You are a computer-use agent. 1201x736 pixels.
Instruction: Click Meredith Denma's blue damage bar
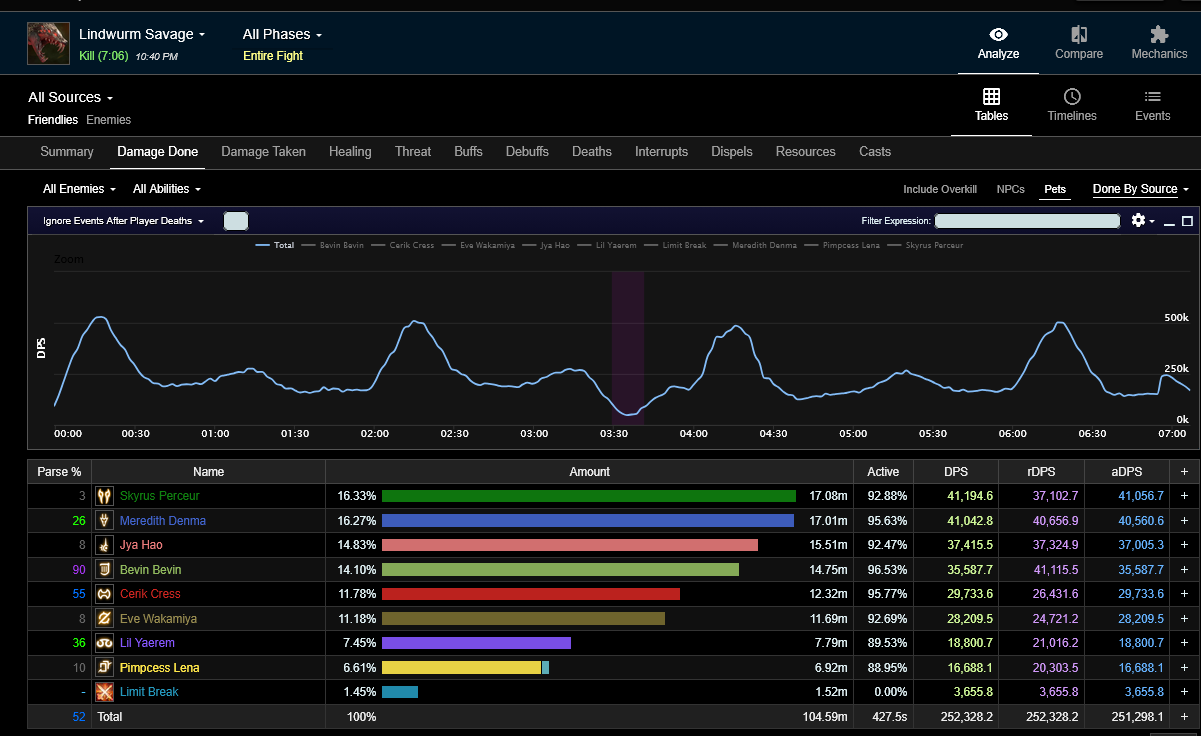tap(588, 521)
